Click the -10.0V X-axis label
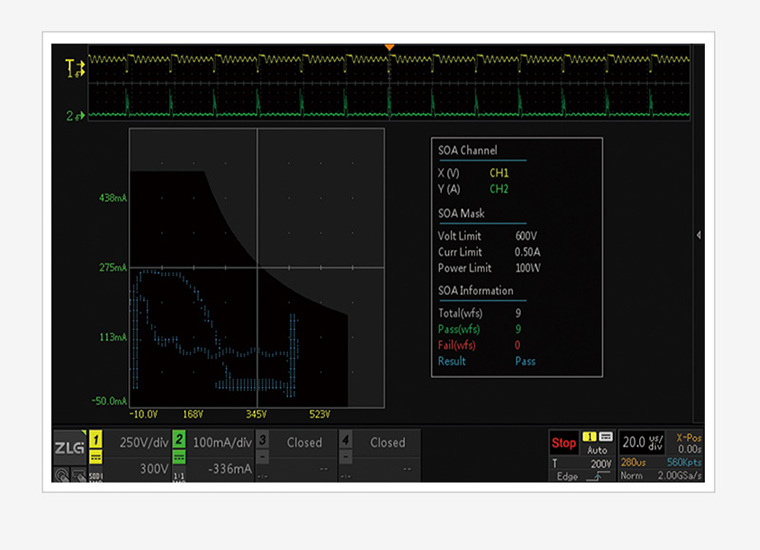Screen dimensions: 760x550 click(143, 415)
